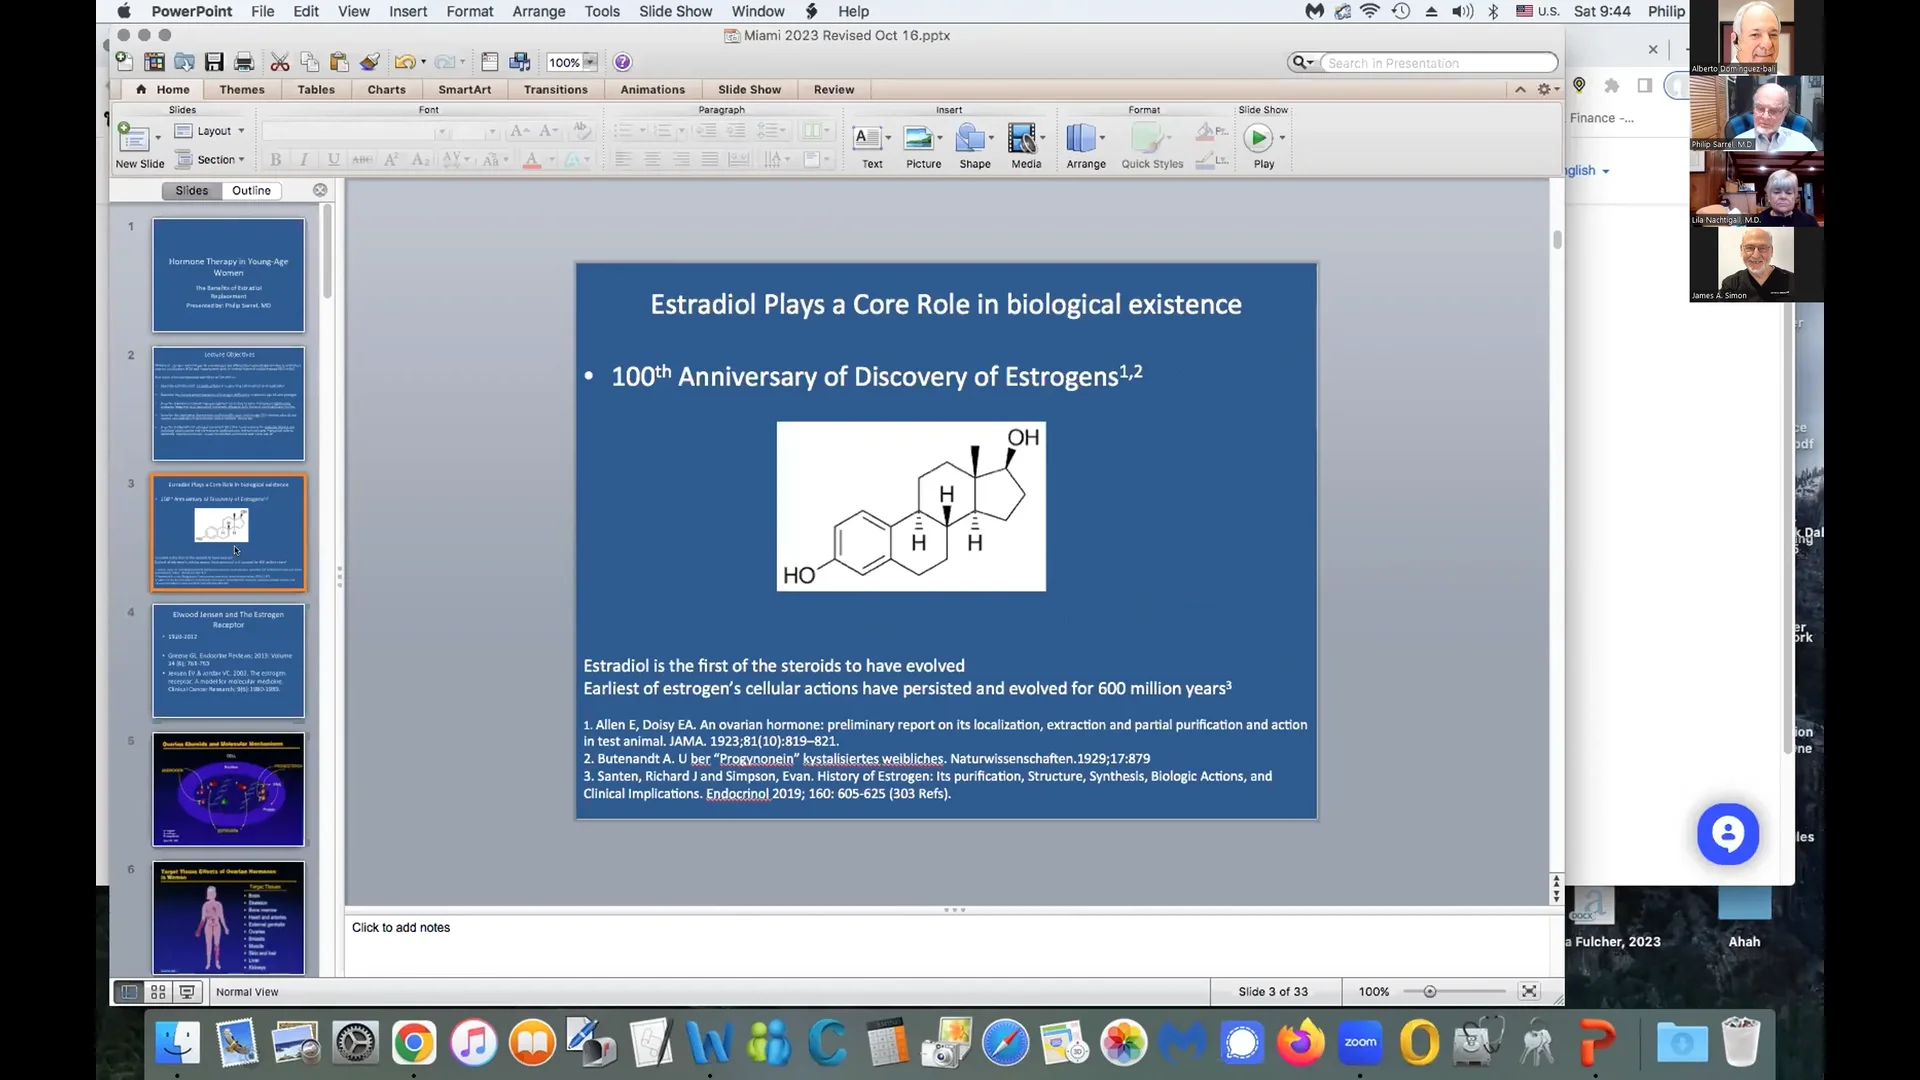This screenshot has width=1920, height=1080.
Task: Open the Transitions ribbon tab
Action: coord(555,89)
